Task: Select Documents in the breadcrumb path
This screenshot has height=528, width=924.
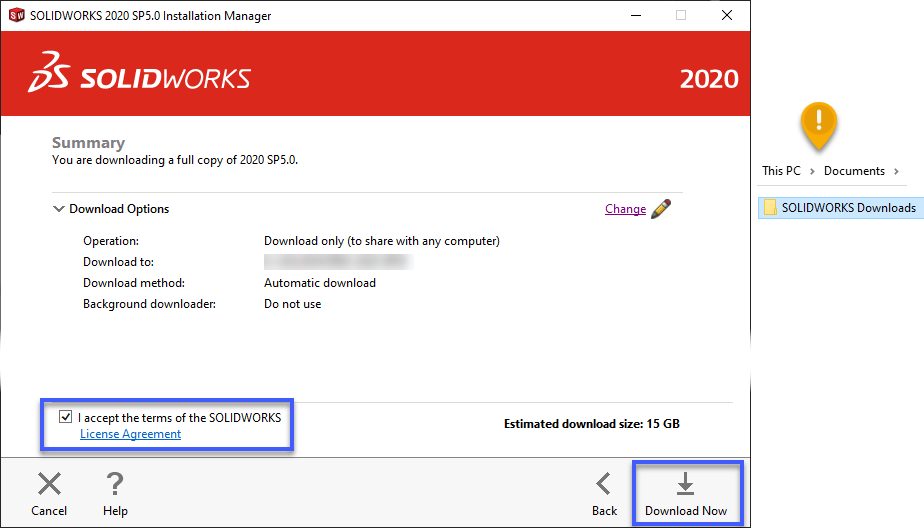Action: 854,171
